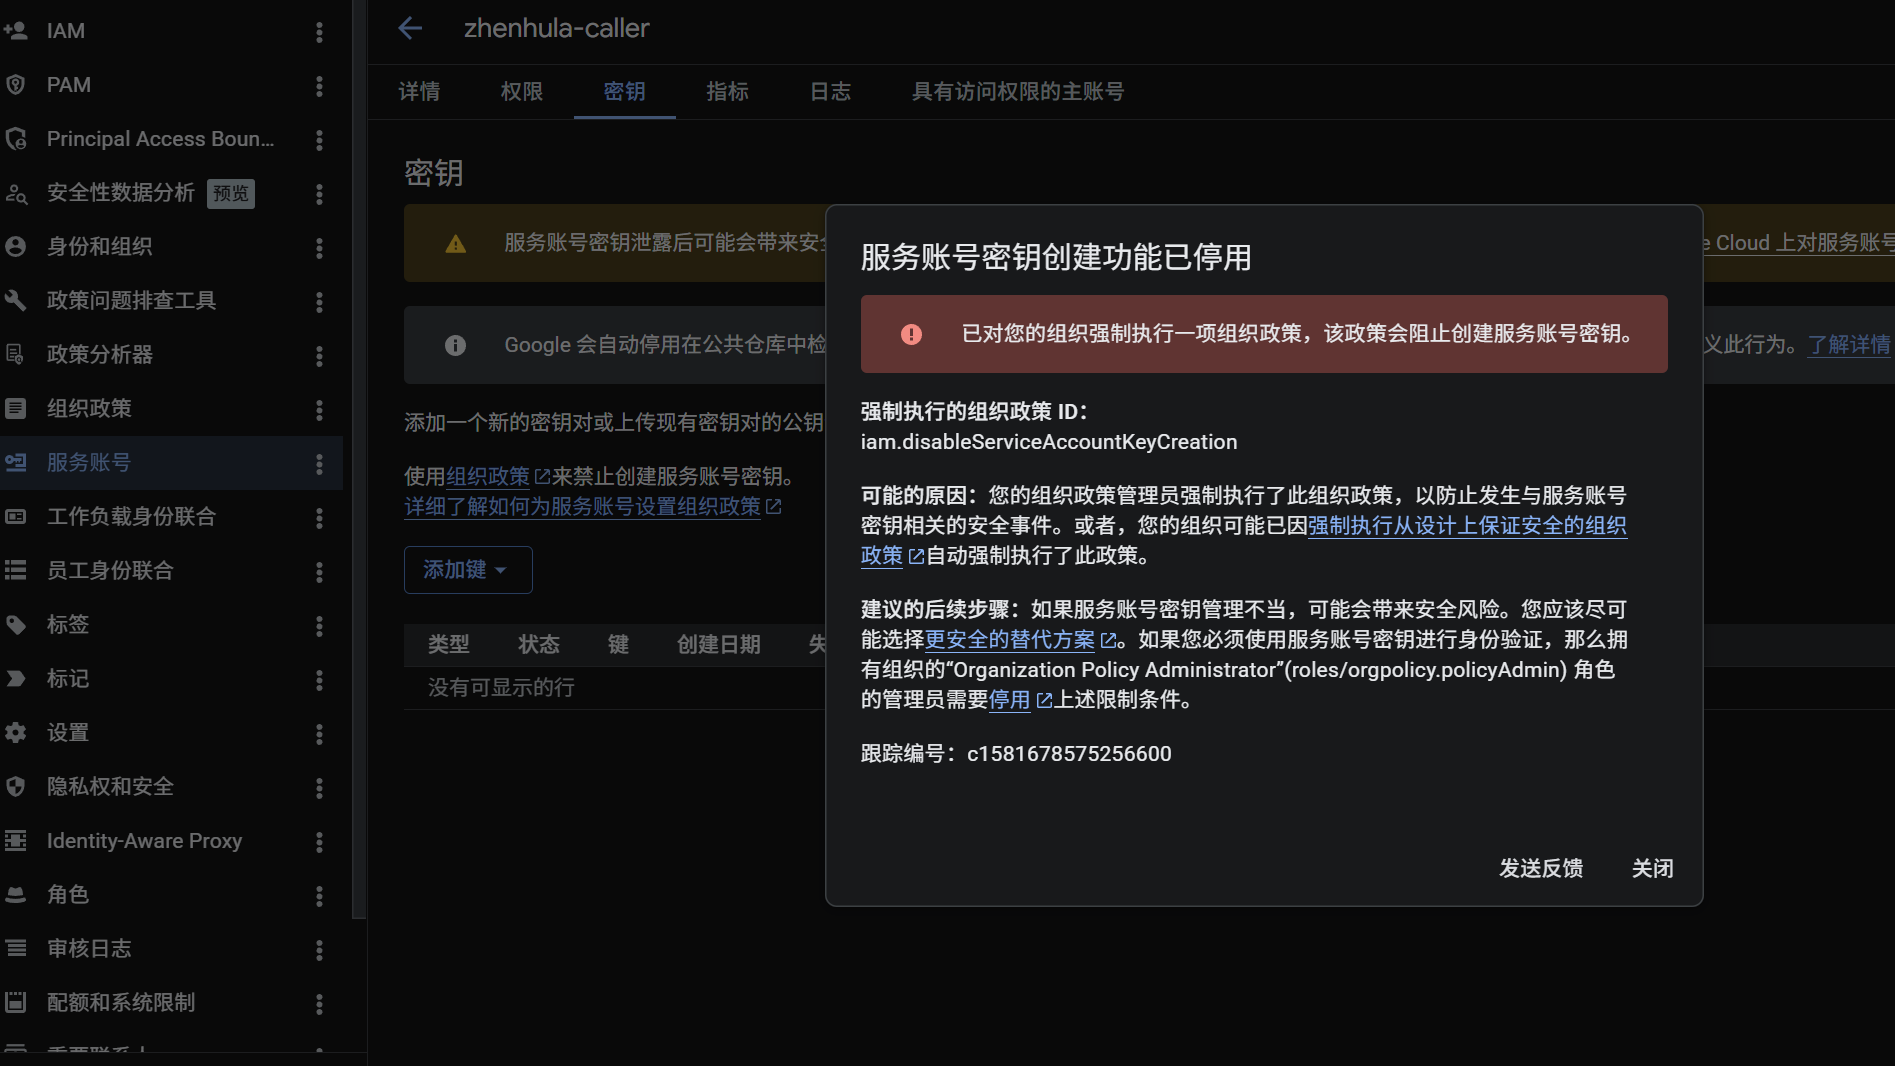Click the zhenhula-caller page title
This screenshot has width=1895, height=1066.
click(556, 28)
